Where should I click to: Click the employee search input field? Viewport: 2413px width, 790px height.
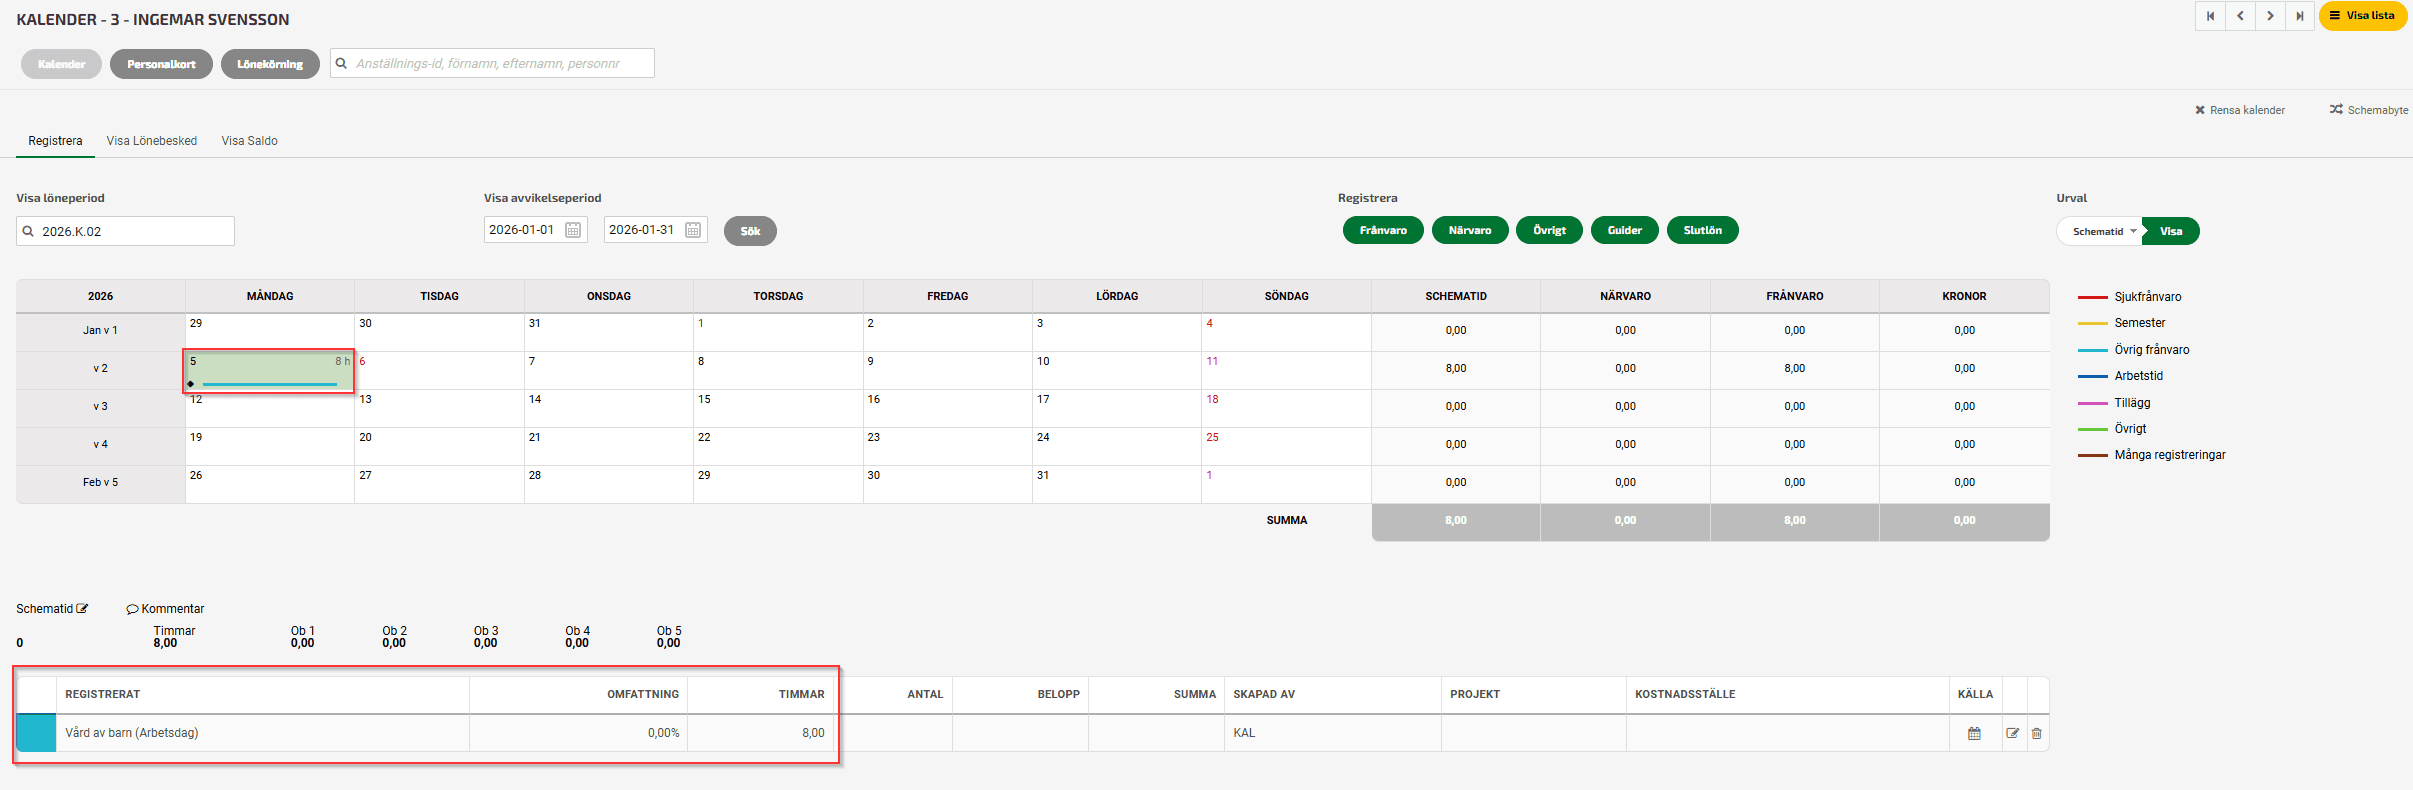tap(492, 63)
